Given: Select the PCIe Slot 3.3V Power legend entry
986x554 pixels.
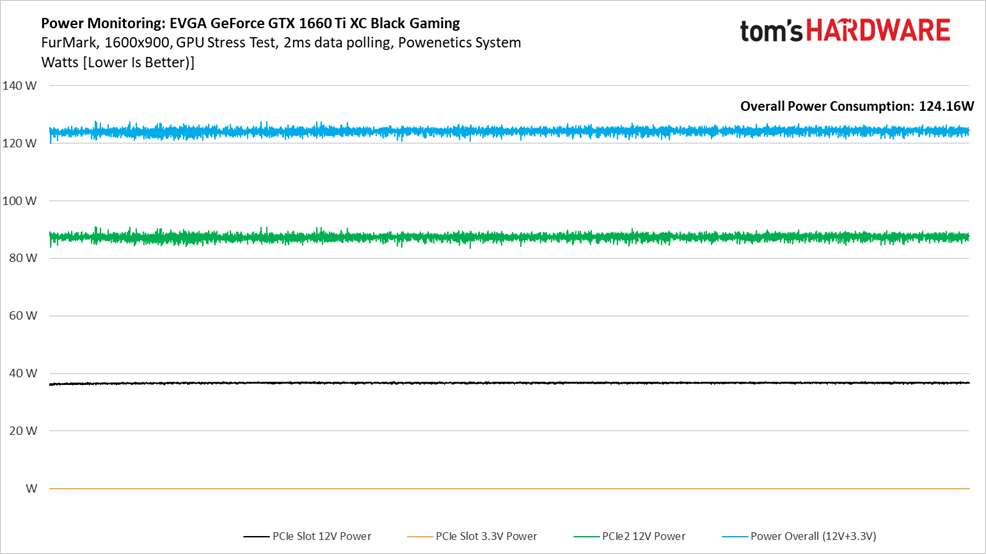Looking at the screenshot, I should point(472,536).
